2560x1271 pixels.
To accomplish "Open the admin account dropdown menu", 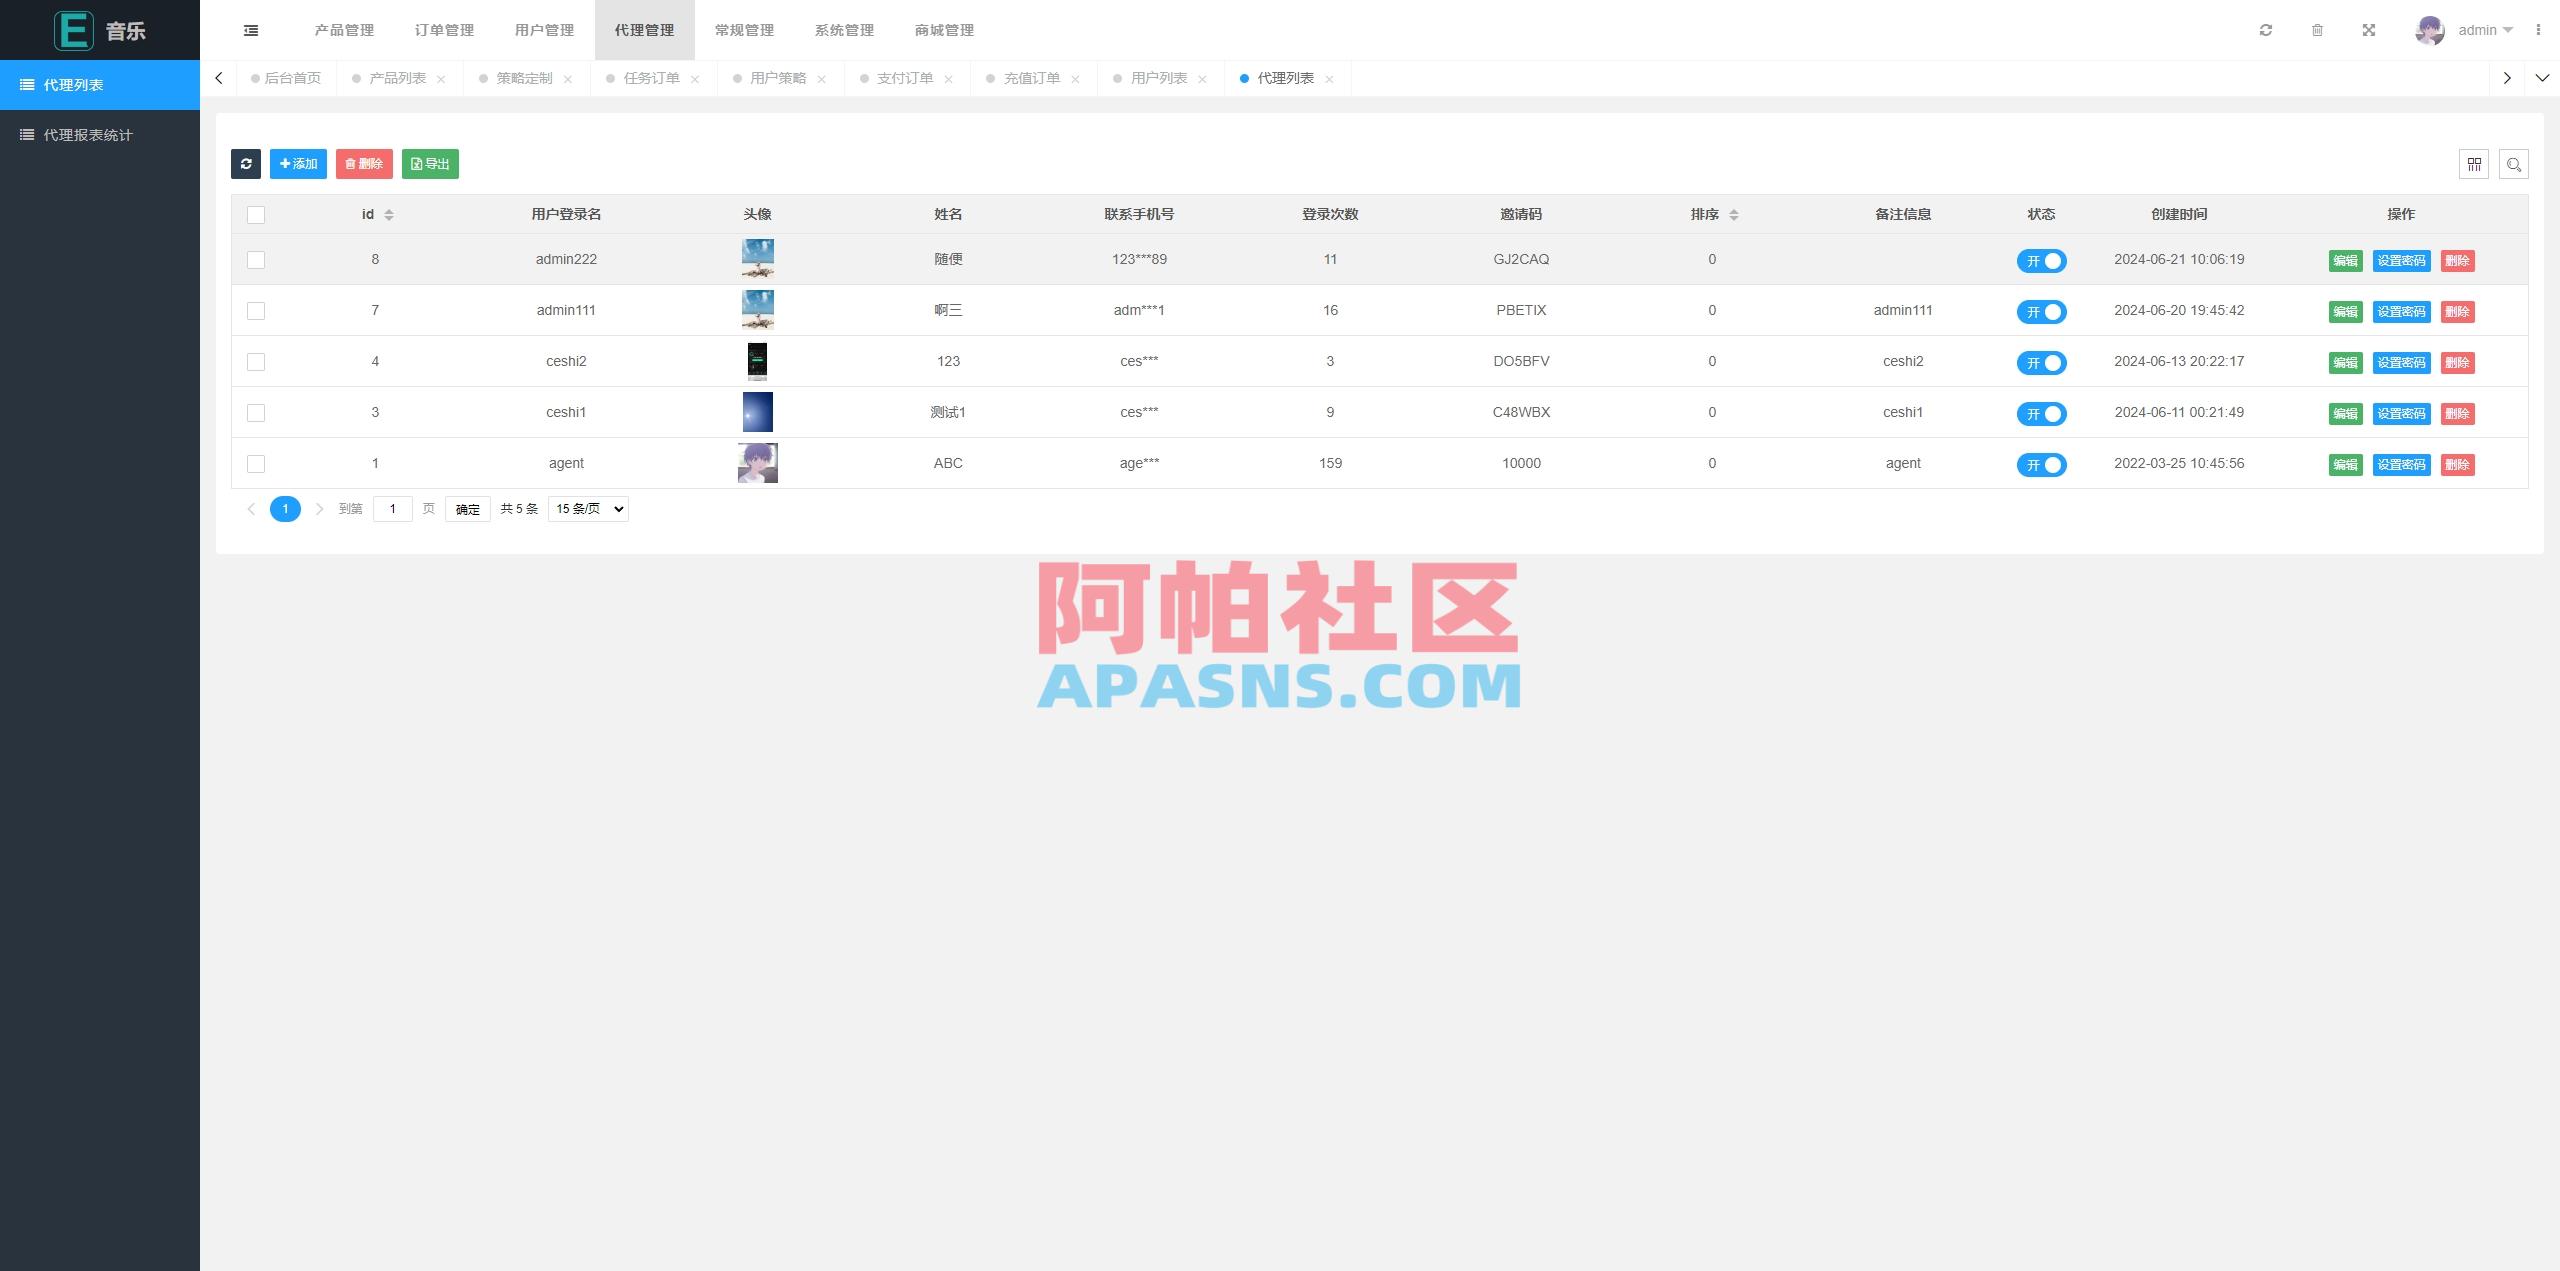I will tap(2484, 30).
